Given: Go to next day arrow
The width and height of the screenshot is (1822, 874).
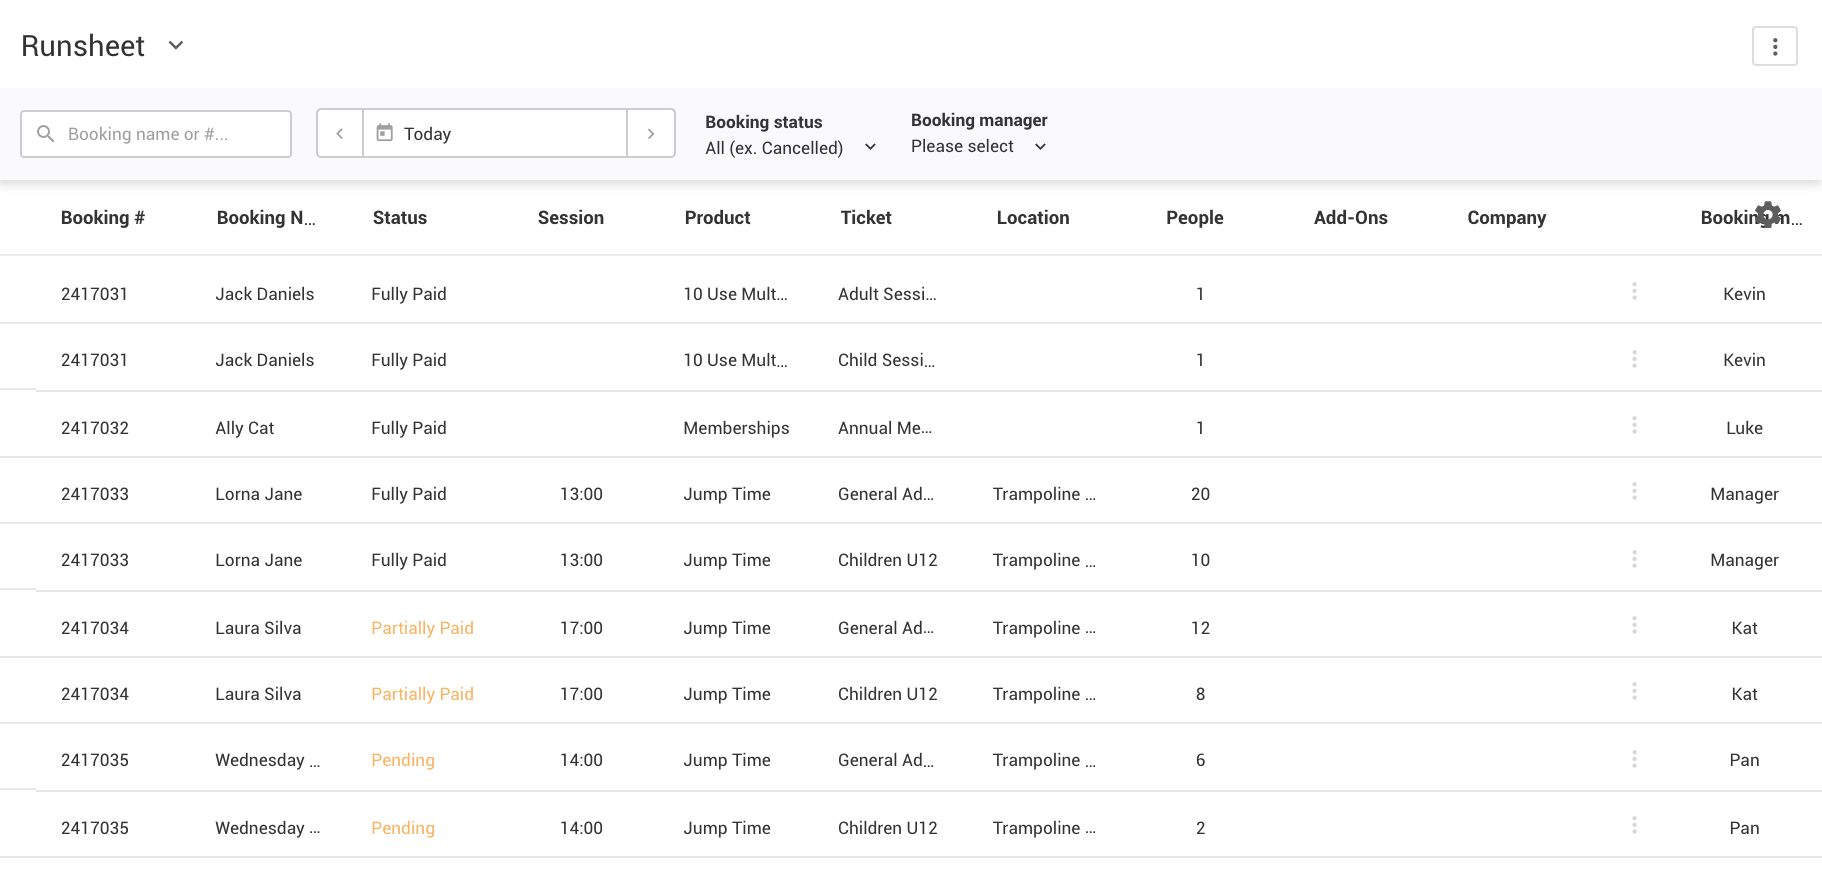Looking at the screenshot, I should click(x=651, y=133).
